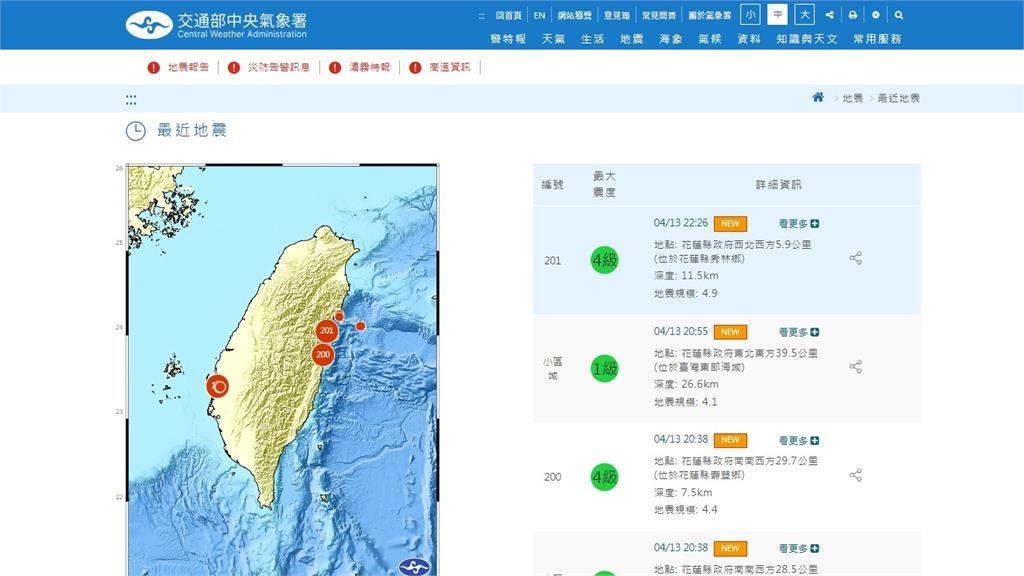Click the three-dot grid icon below alerts
Screen dimensions: 1024x576
tap(131, 99)
